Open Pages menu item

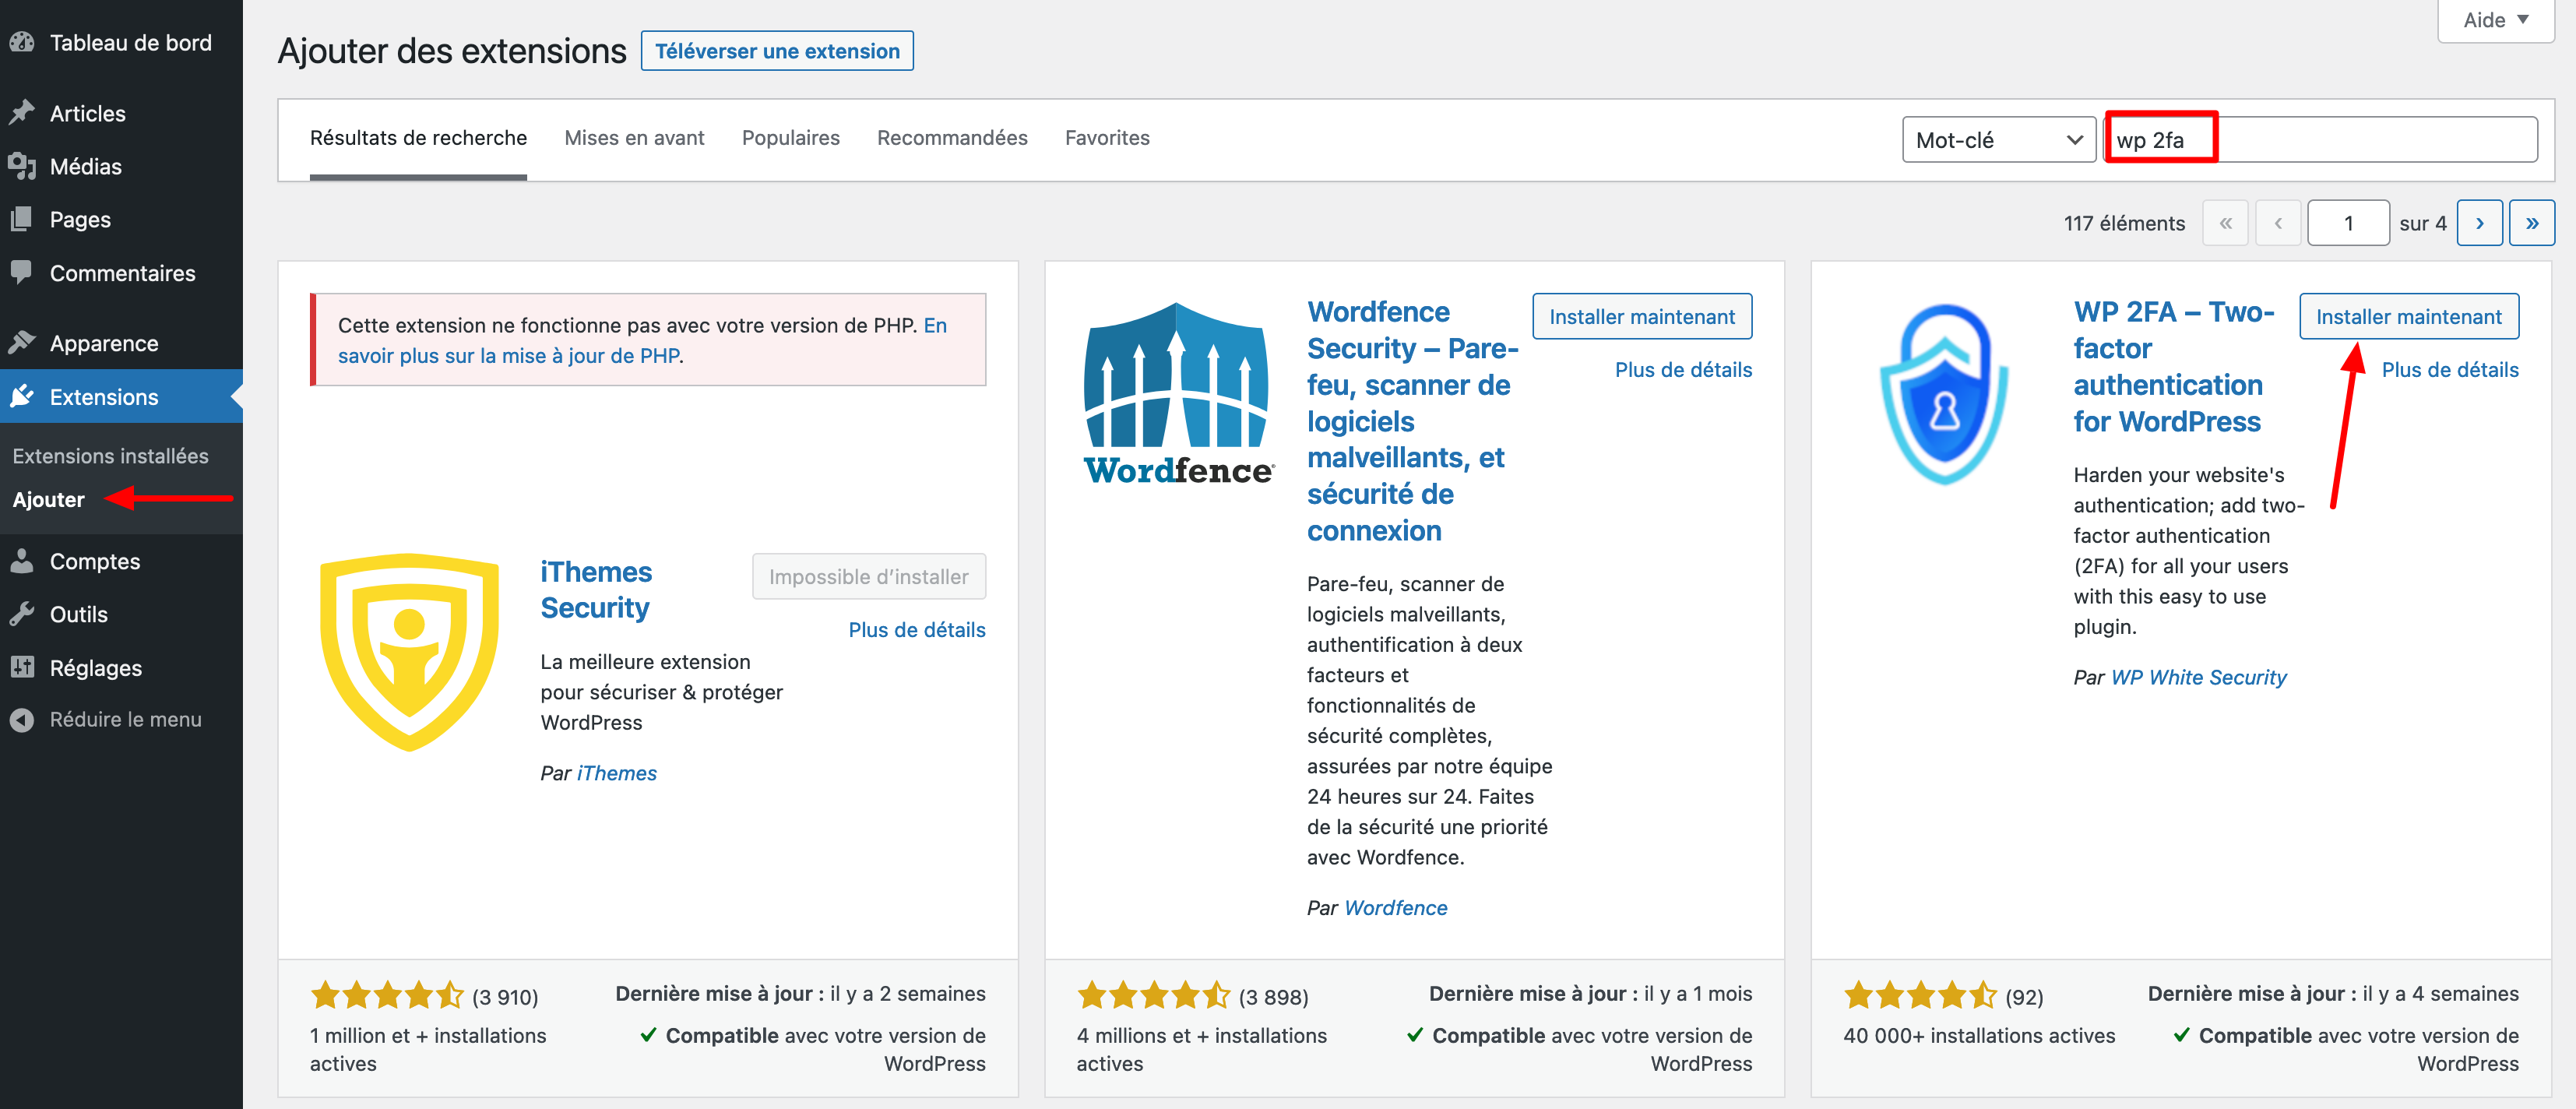pos(121,219)
